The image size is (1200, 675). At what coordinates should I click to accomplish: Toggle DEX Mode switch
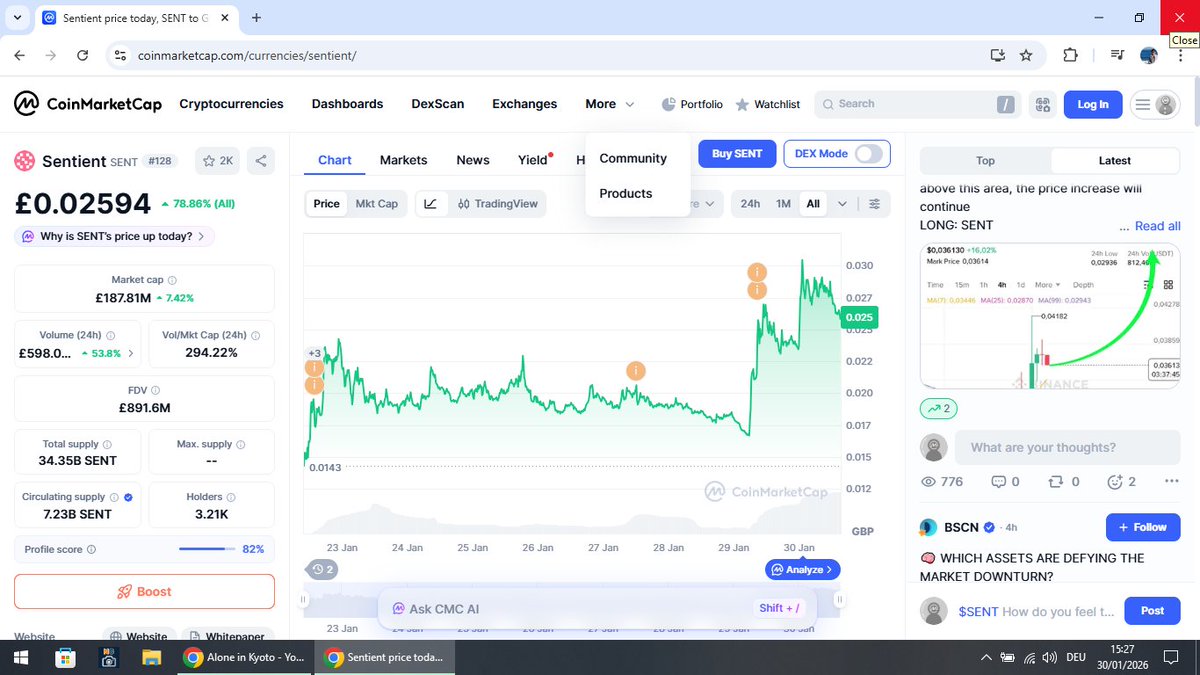(x=869, y=154)
